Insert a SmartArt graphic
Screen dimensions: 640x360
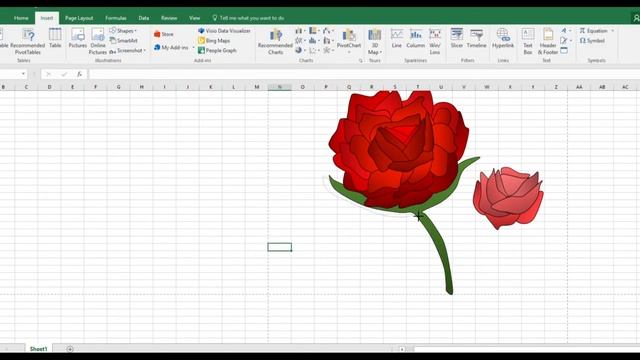click(124, 40)
